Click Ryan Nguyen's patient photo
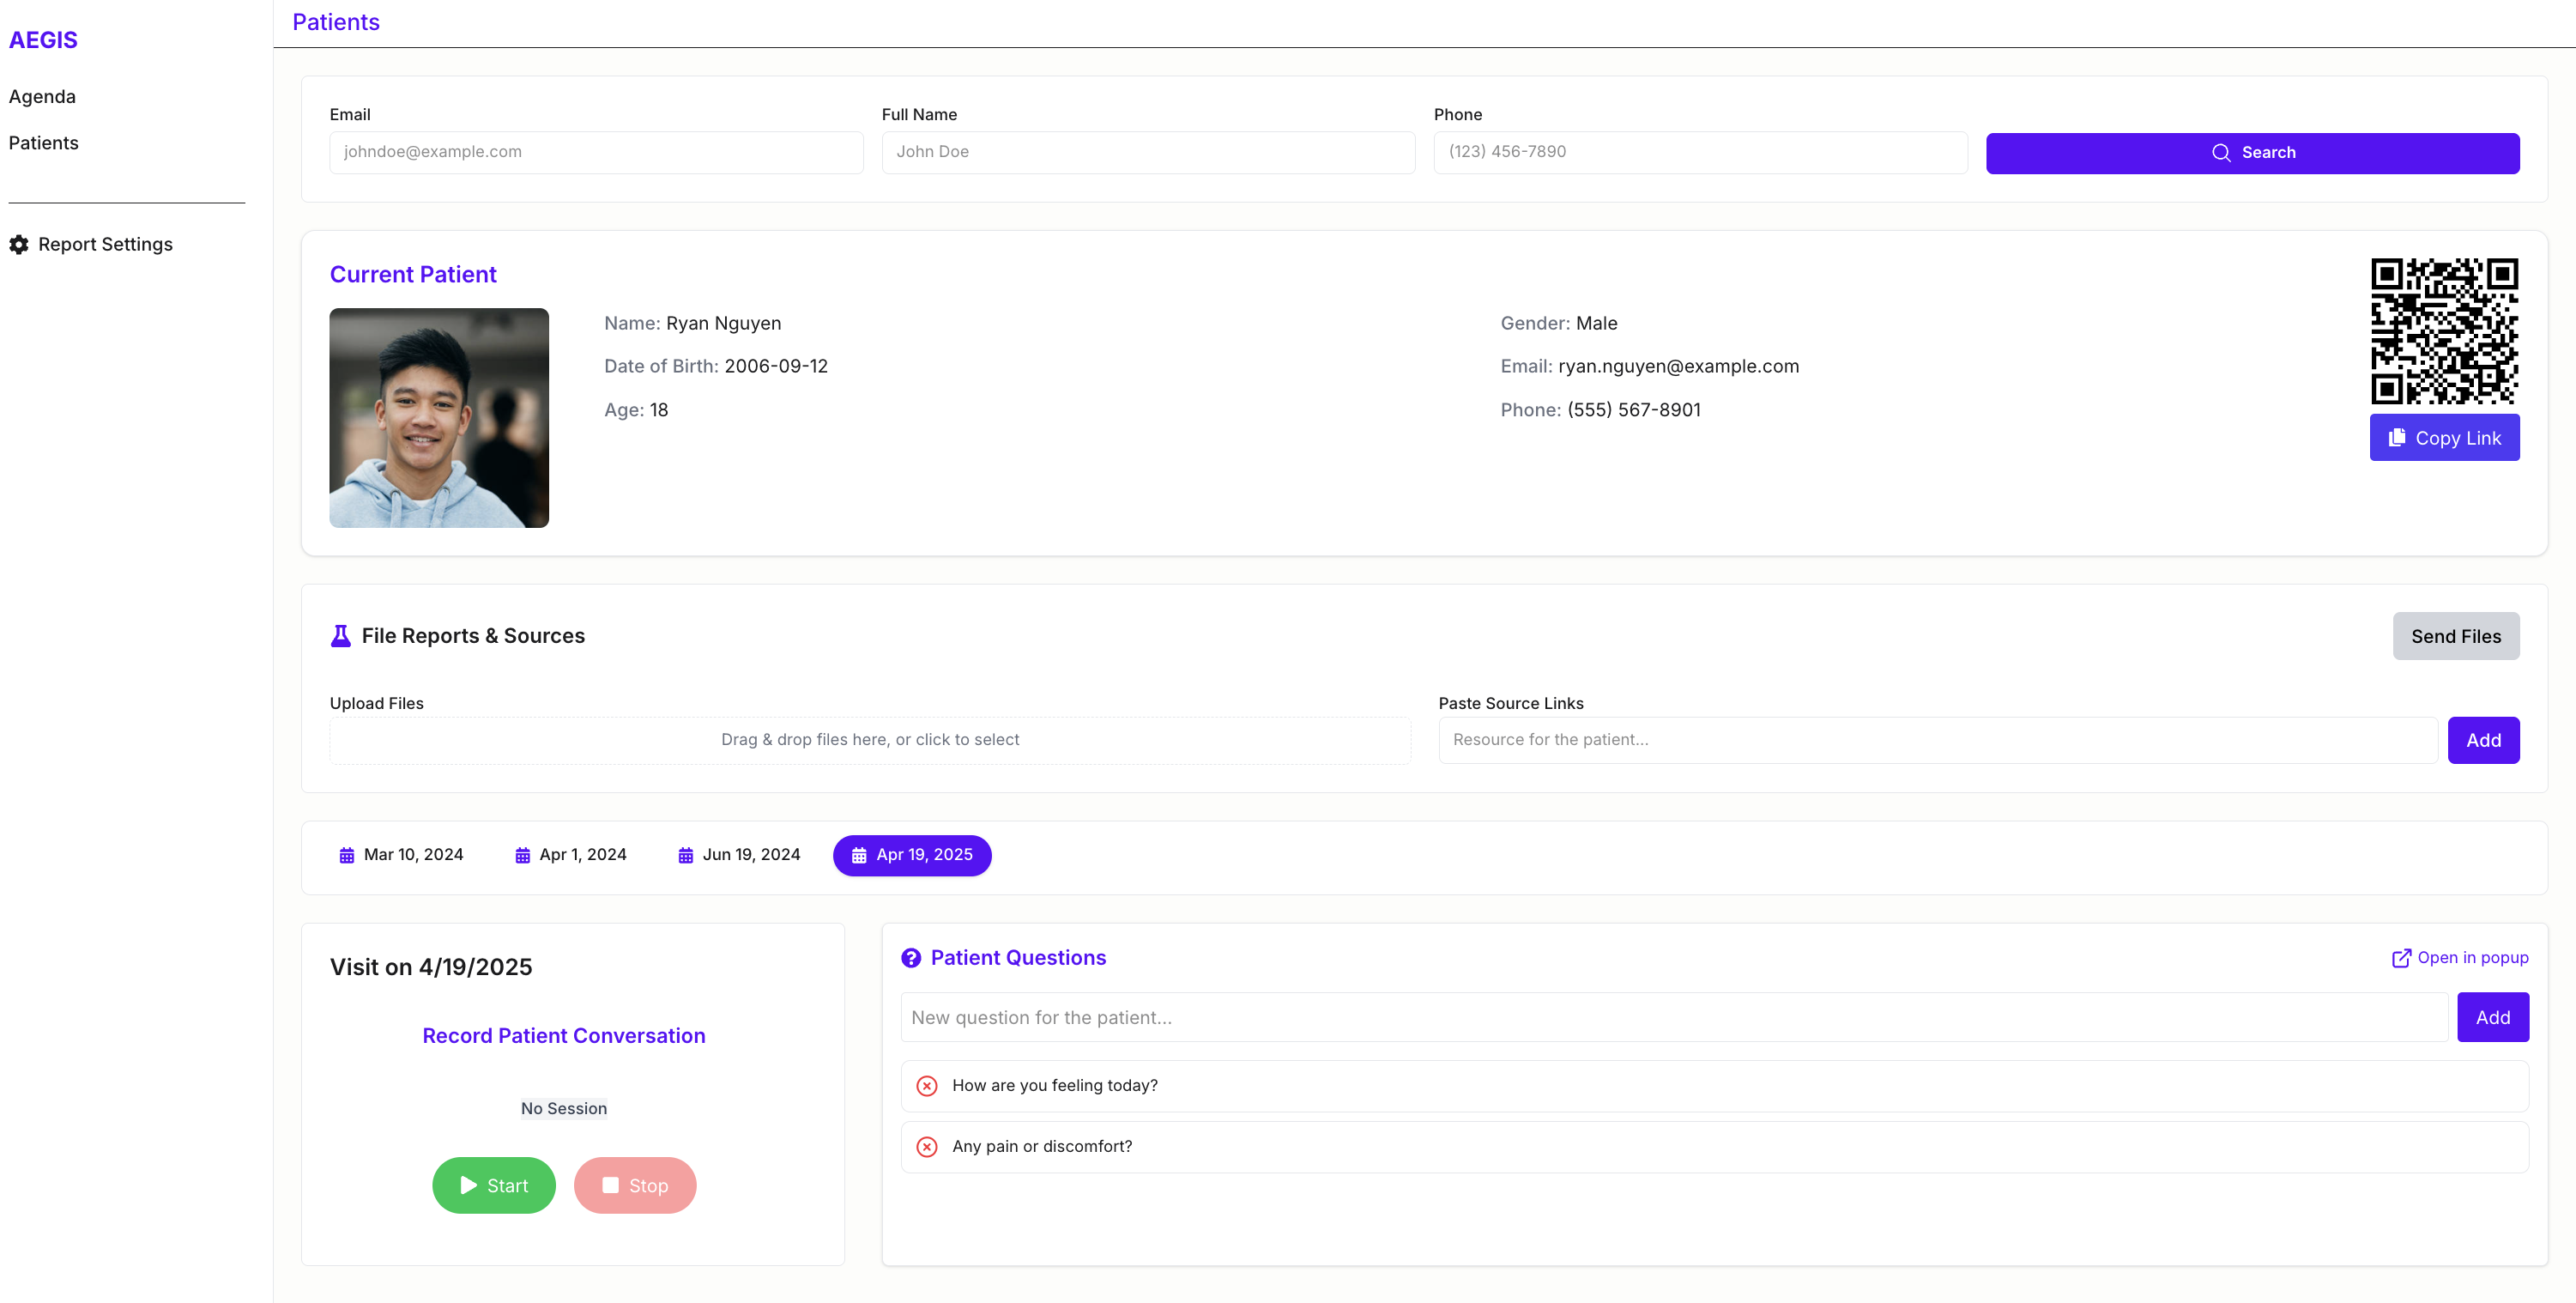2576x1303 pixels. click(x=439, y=418)
